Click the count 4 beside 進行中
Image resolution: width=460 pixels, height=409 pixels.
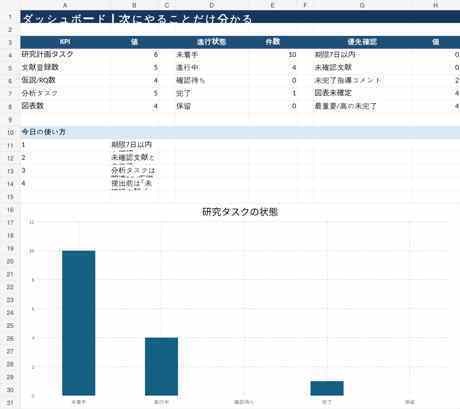point(294,67)
